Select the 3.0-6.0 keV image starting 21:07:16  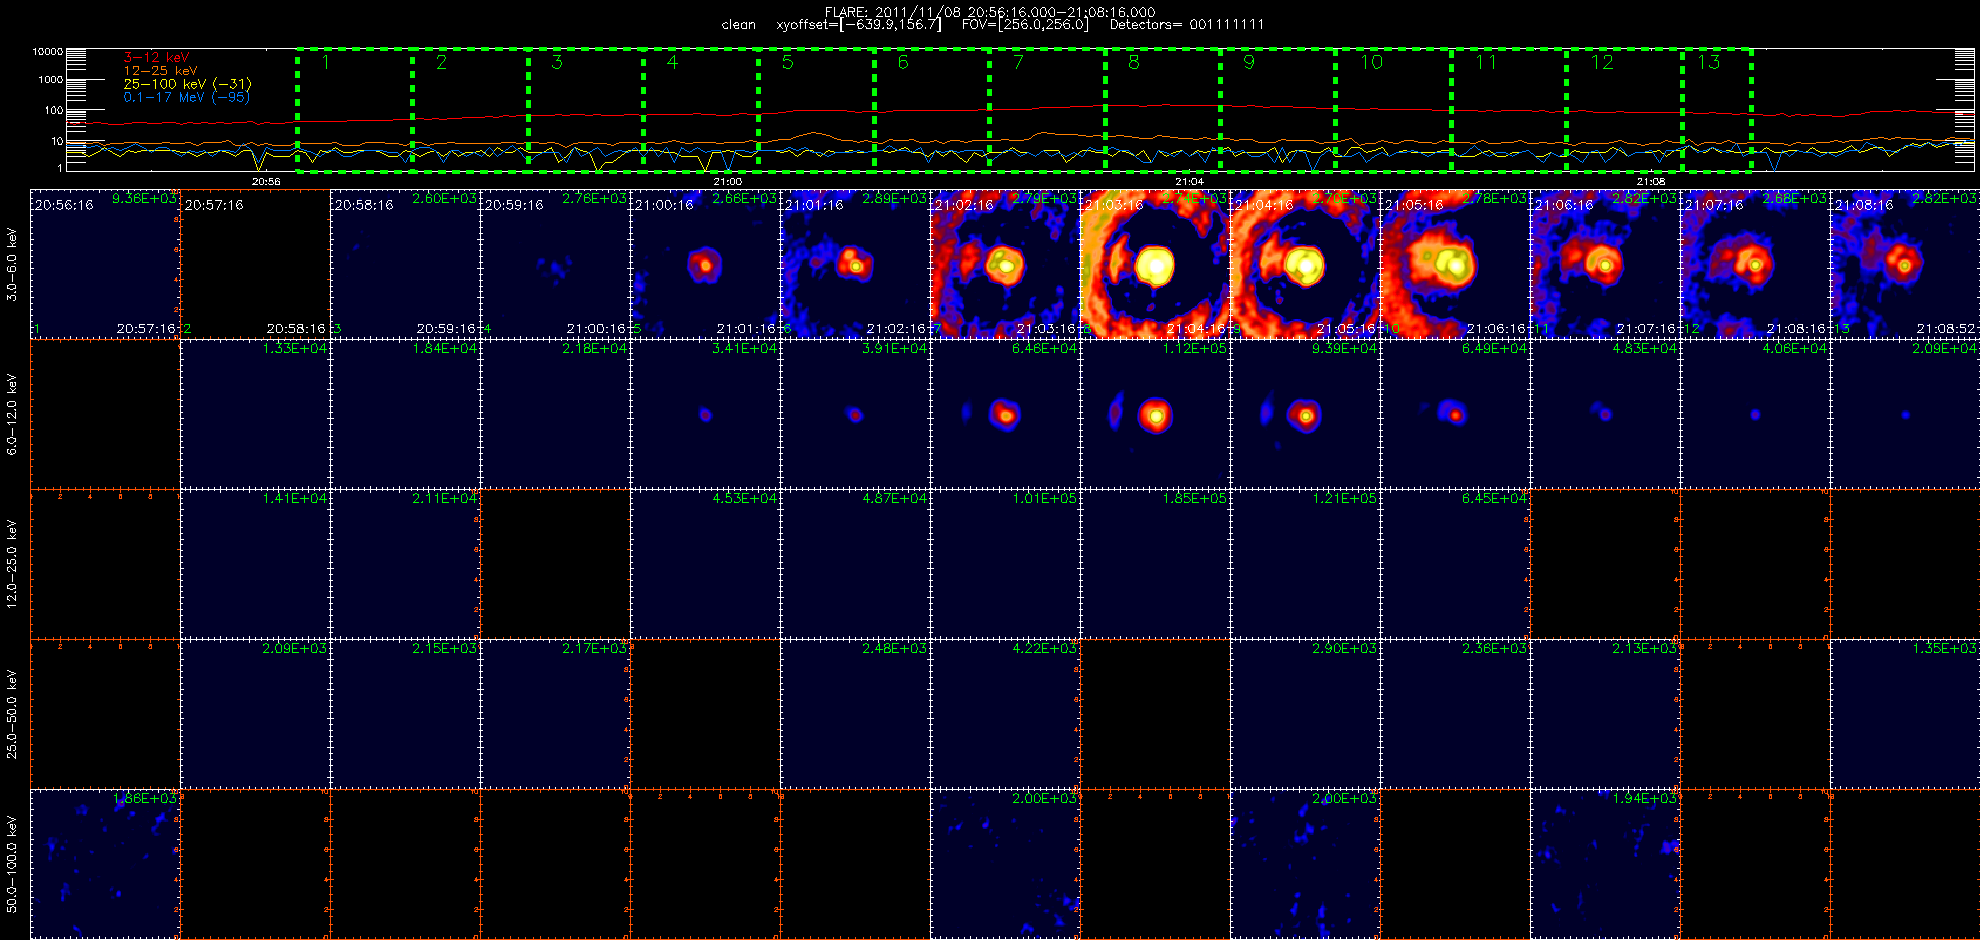coord(1755,264)
